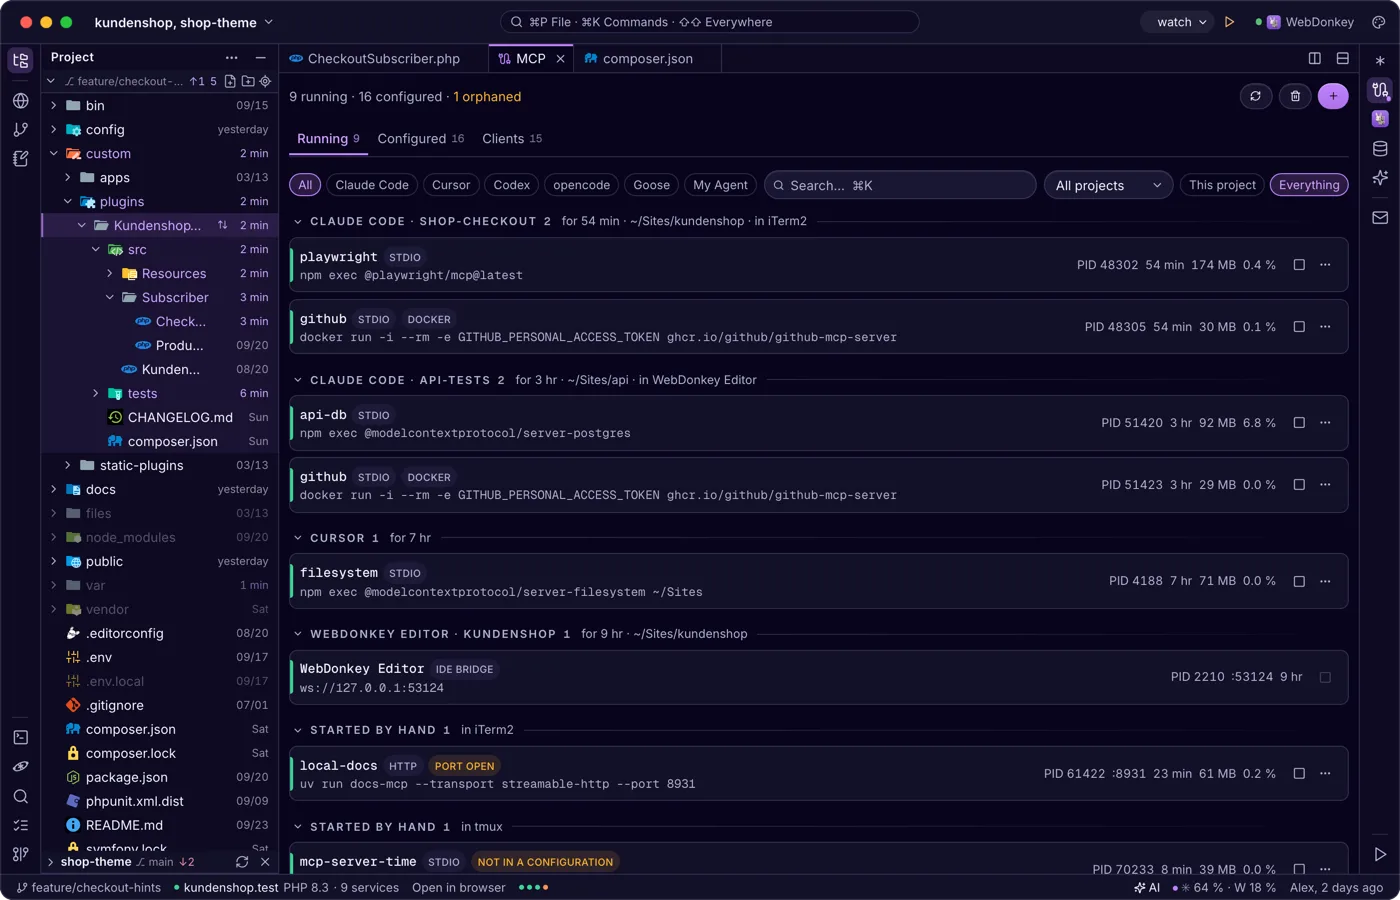Open the git branch panel in left sidebar
This screenshot has height=900, width=1400.
pos(20,129)
